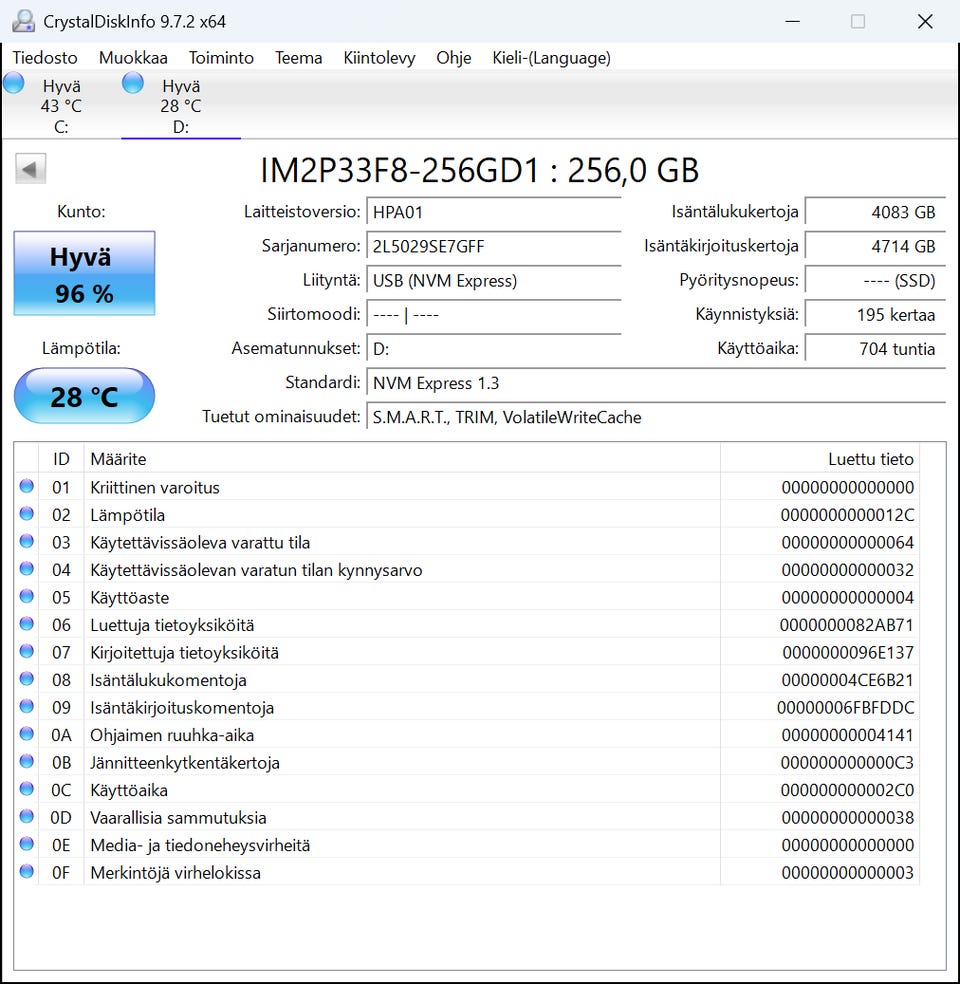Click the 28 °C temperature button
This screenshot has height=984, width=960.
tap(84, 396)
